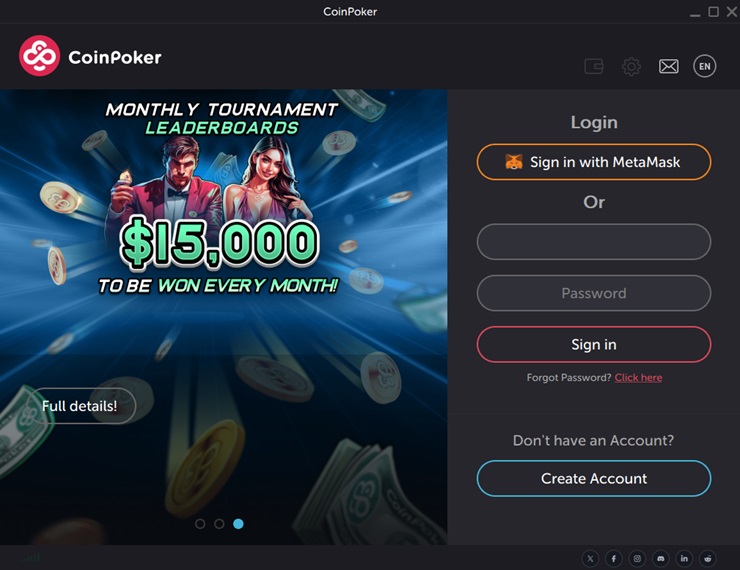Viewport: 740px width, 570px height.
Task: Open the envelope messages icon
Action: coord(669,67)
